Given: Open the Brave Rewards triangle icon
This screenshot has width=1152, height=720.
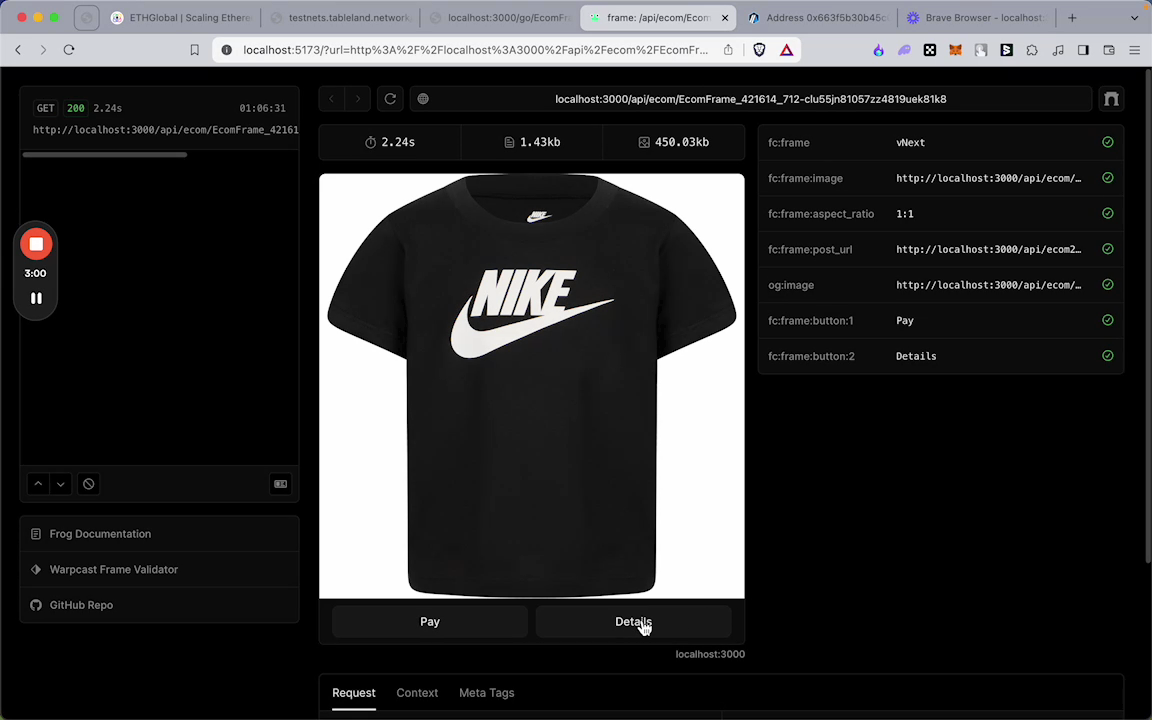Looking at the screenshot, I should click(x=787, y=50).
